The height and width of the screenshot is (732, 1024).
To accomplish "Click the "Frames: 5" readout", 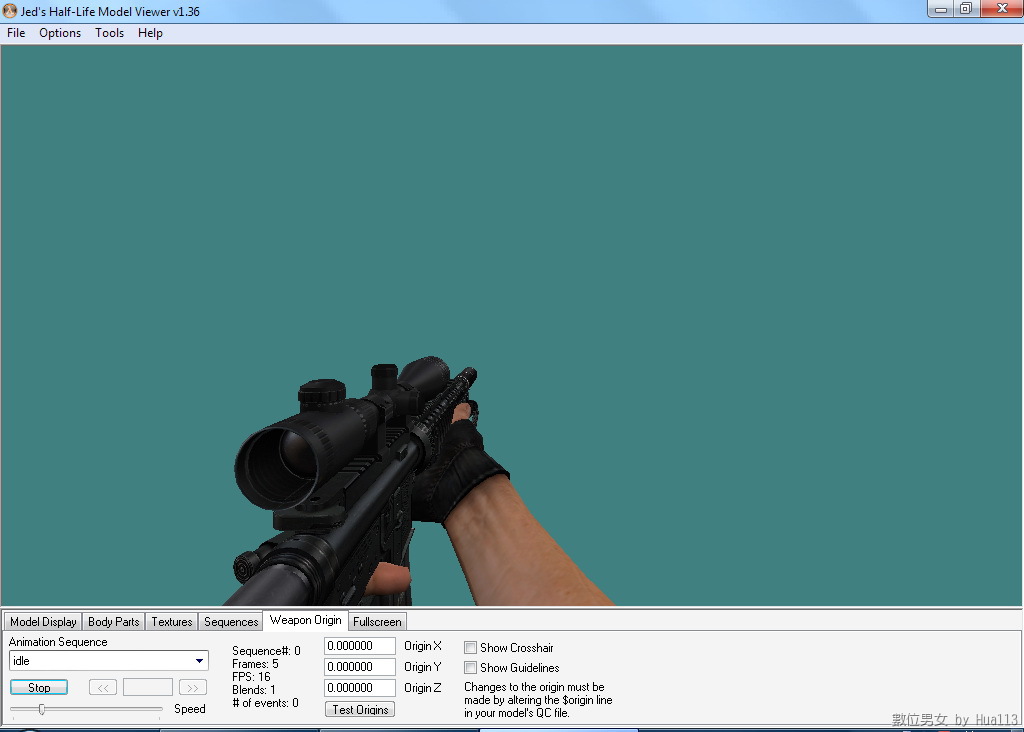I will point(255,664).
